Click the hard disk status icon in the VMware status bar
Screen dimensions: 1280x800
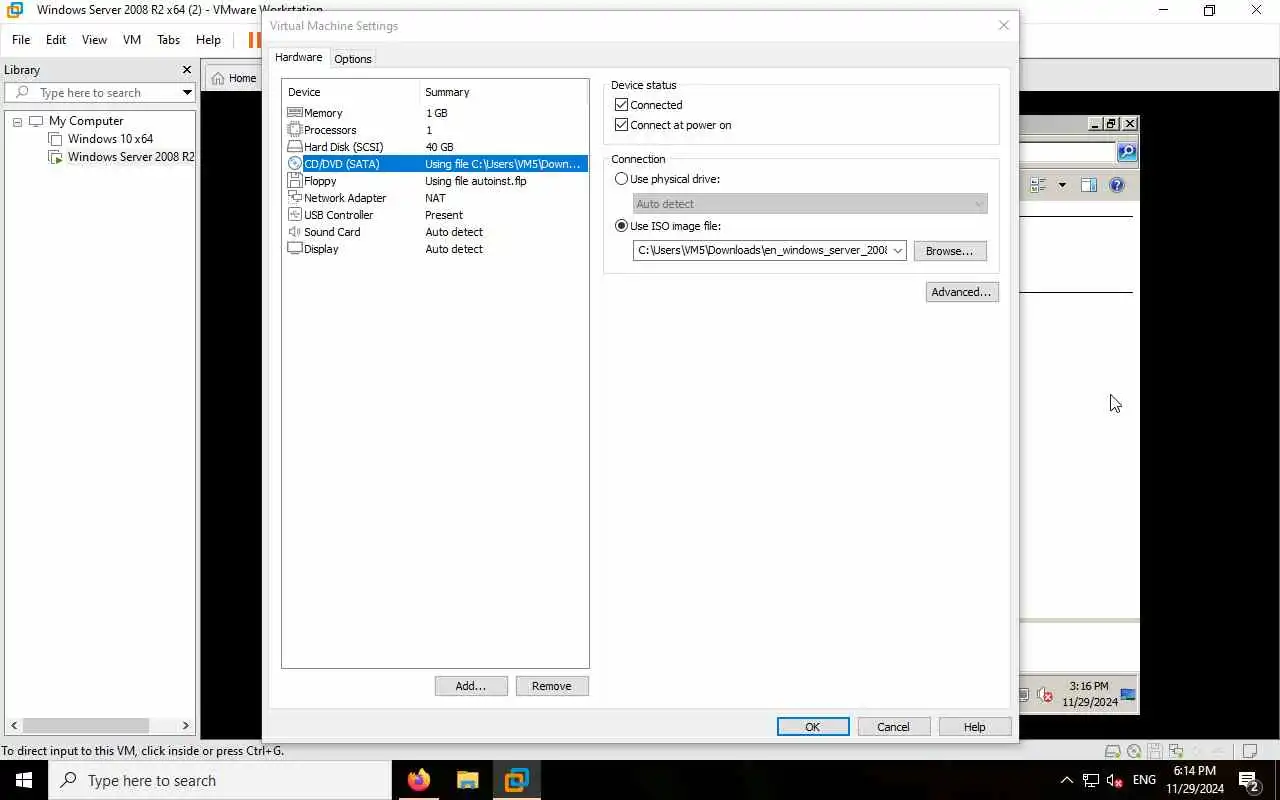pyautogui.click(x=1112, y=751)
